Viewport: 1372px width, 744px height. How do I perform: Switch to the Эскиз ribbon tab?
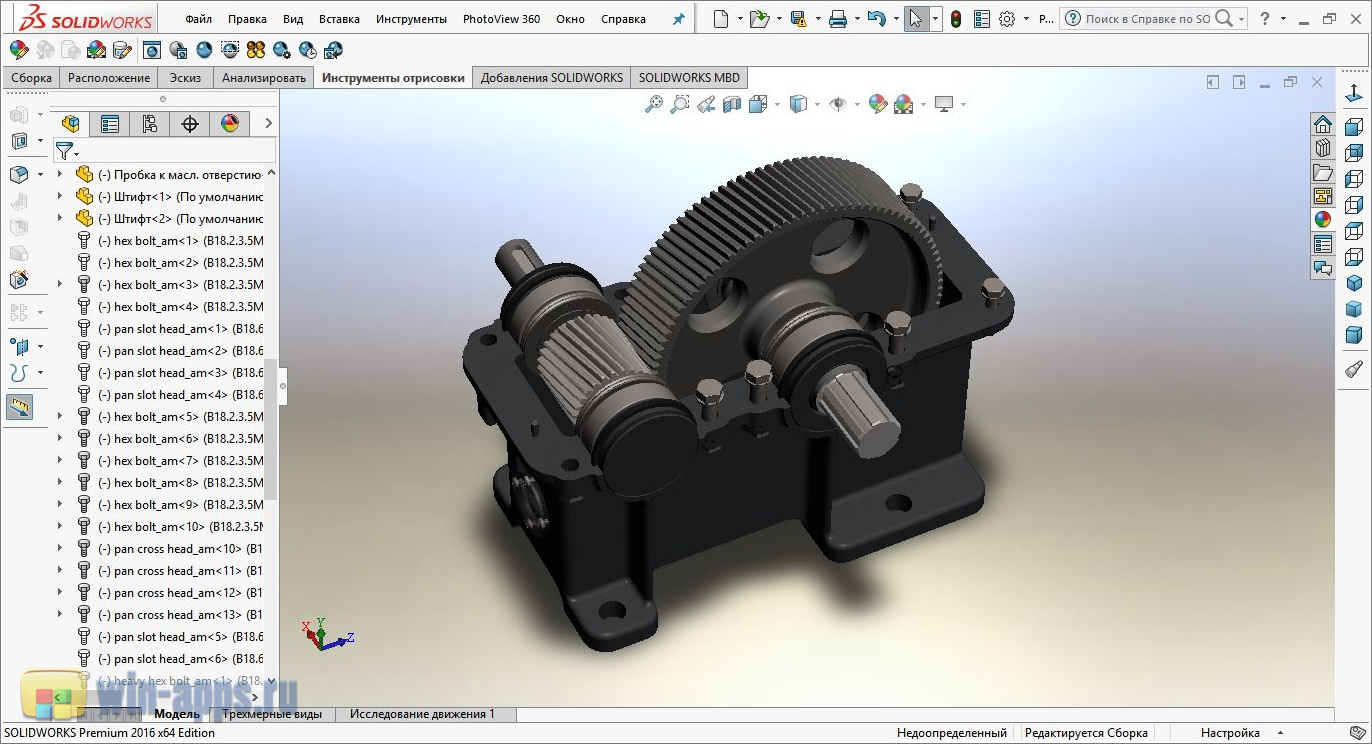(185, 78)
